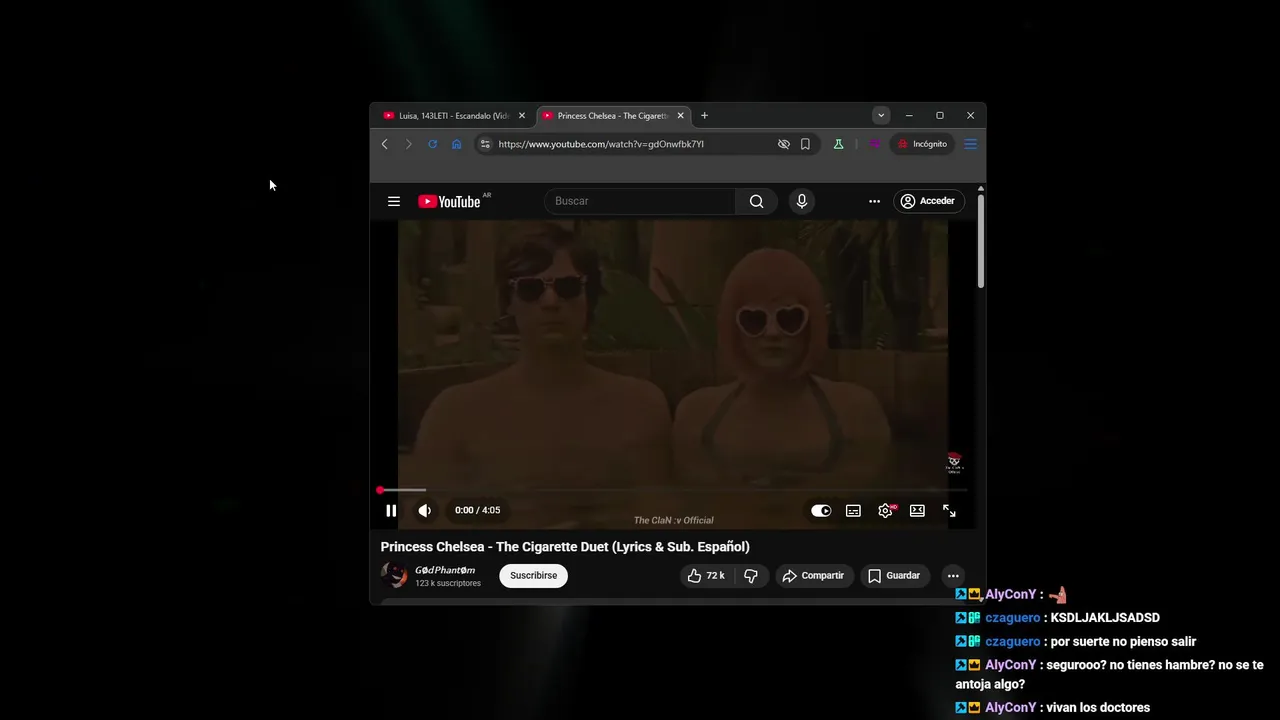Open more actions menu beside Guardar
The height and width of the screenshot is (720, 1280).
coord(953,575)
